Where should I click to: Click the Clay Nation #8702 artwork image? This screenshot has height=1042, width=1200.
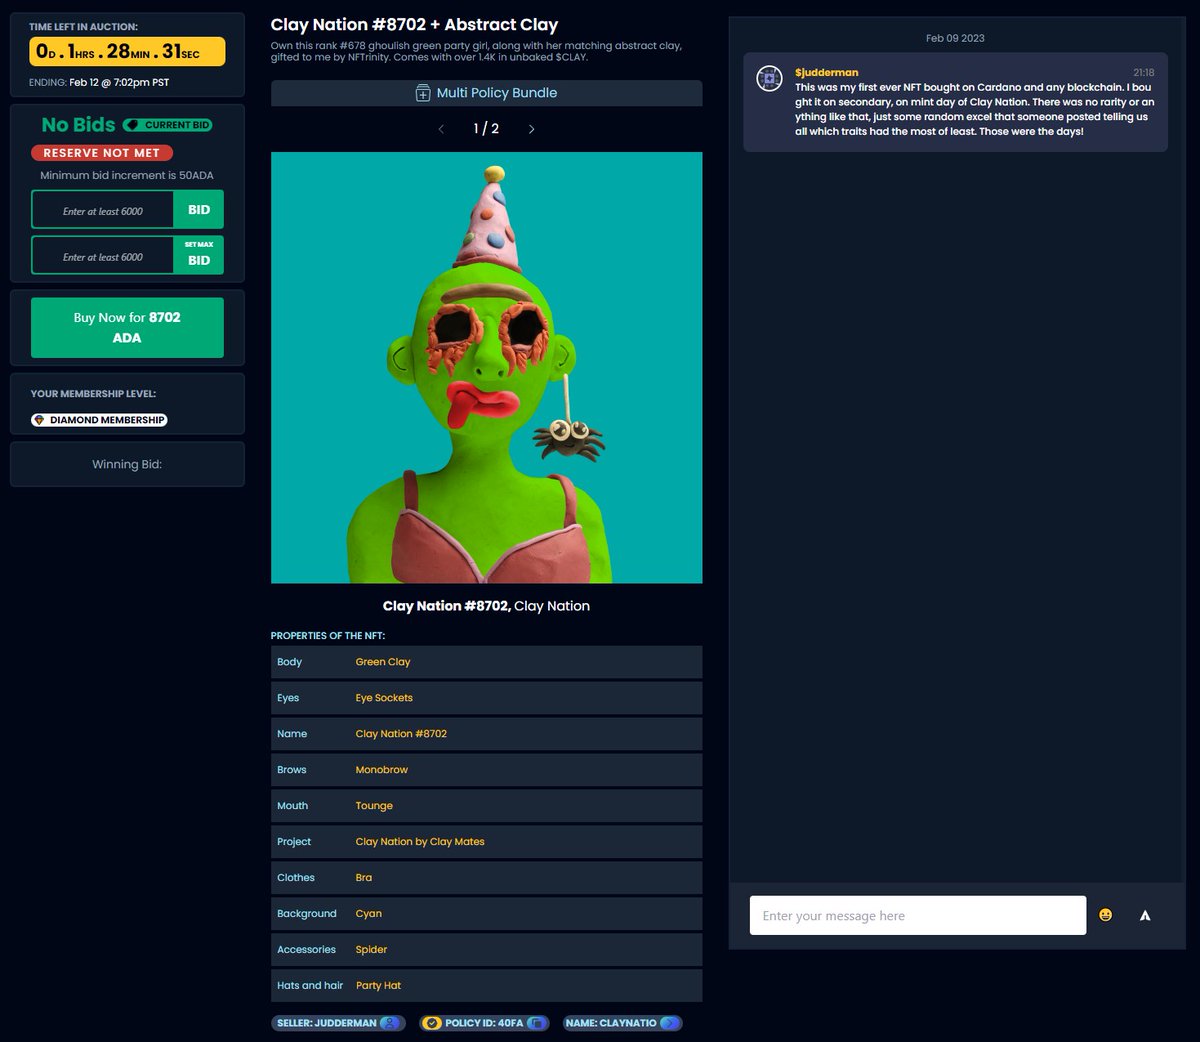[486, 367]
